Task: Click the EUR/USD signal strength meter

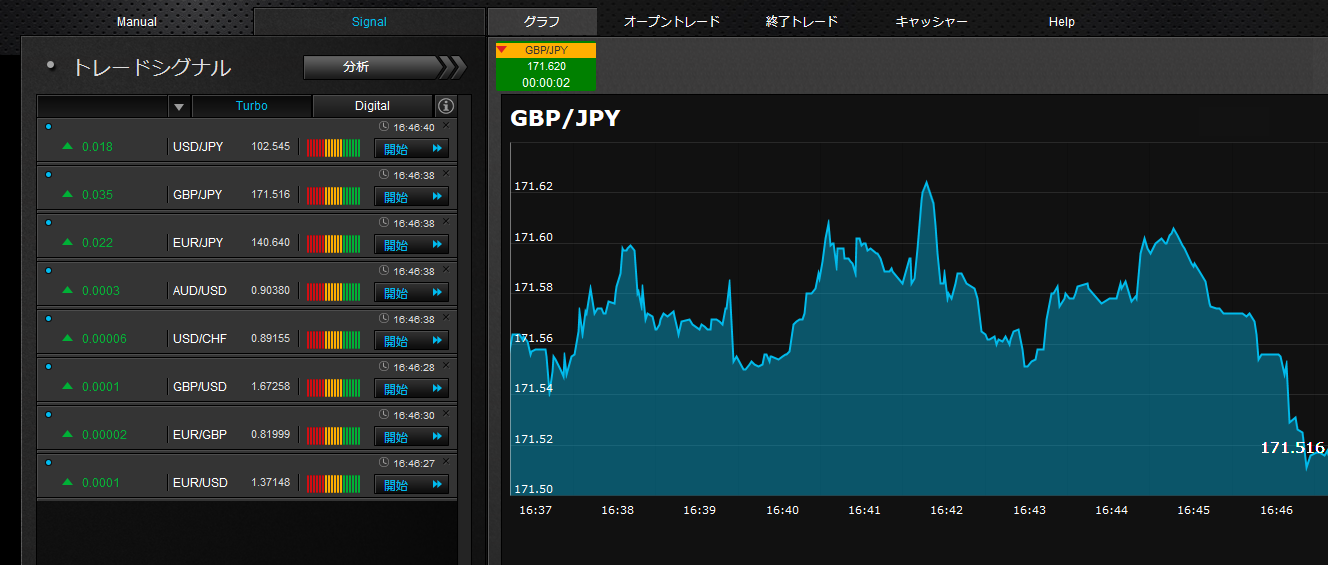Action: tap(333, 484)
